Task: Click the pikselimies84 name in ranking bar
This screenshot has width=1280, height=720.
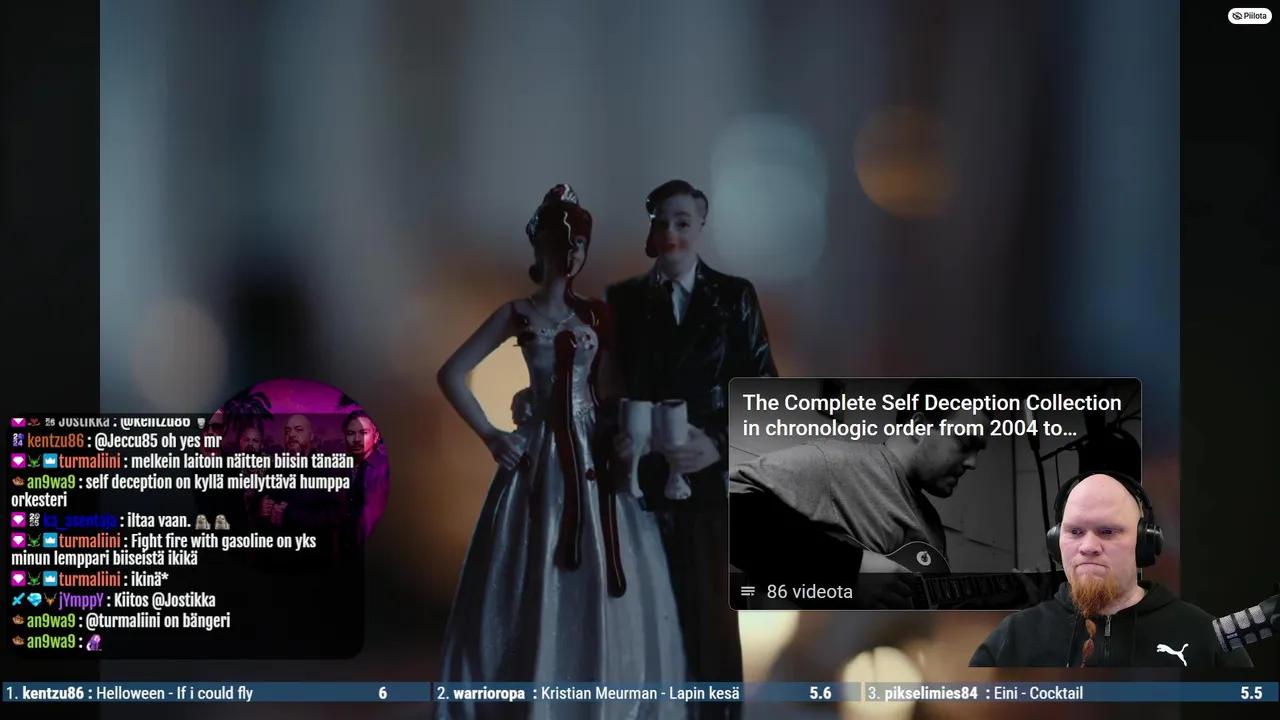Action: pos(931,693)
